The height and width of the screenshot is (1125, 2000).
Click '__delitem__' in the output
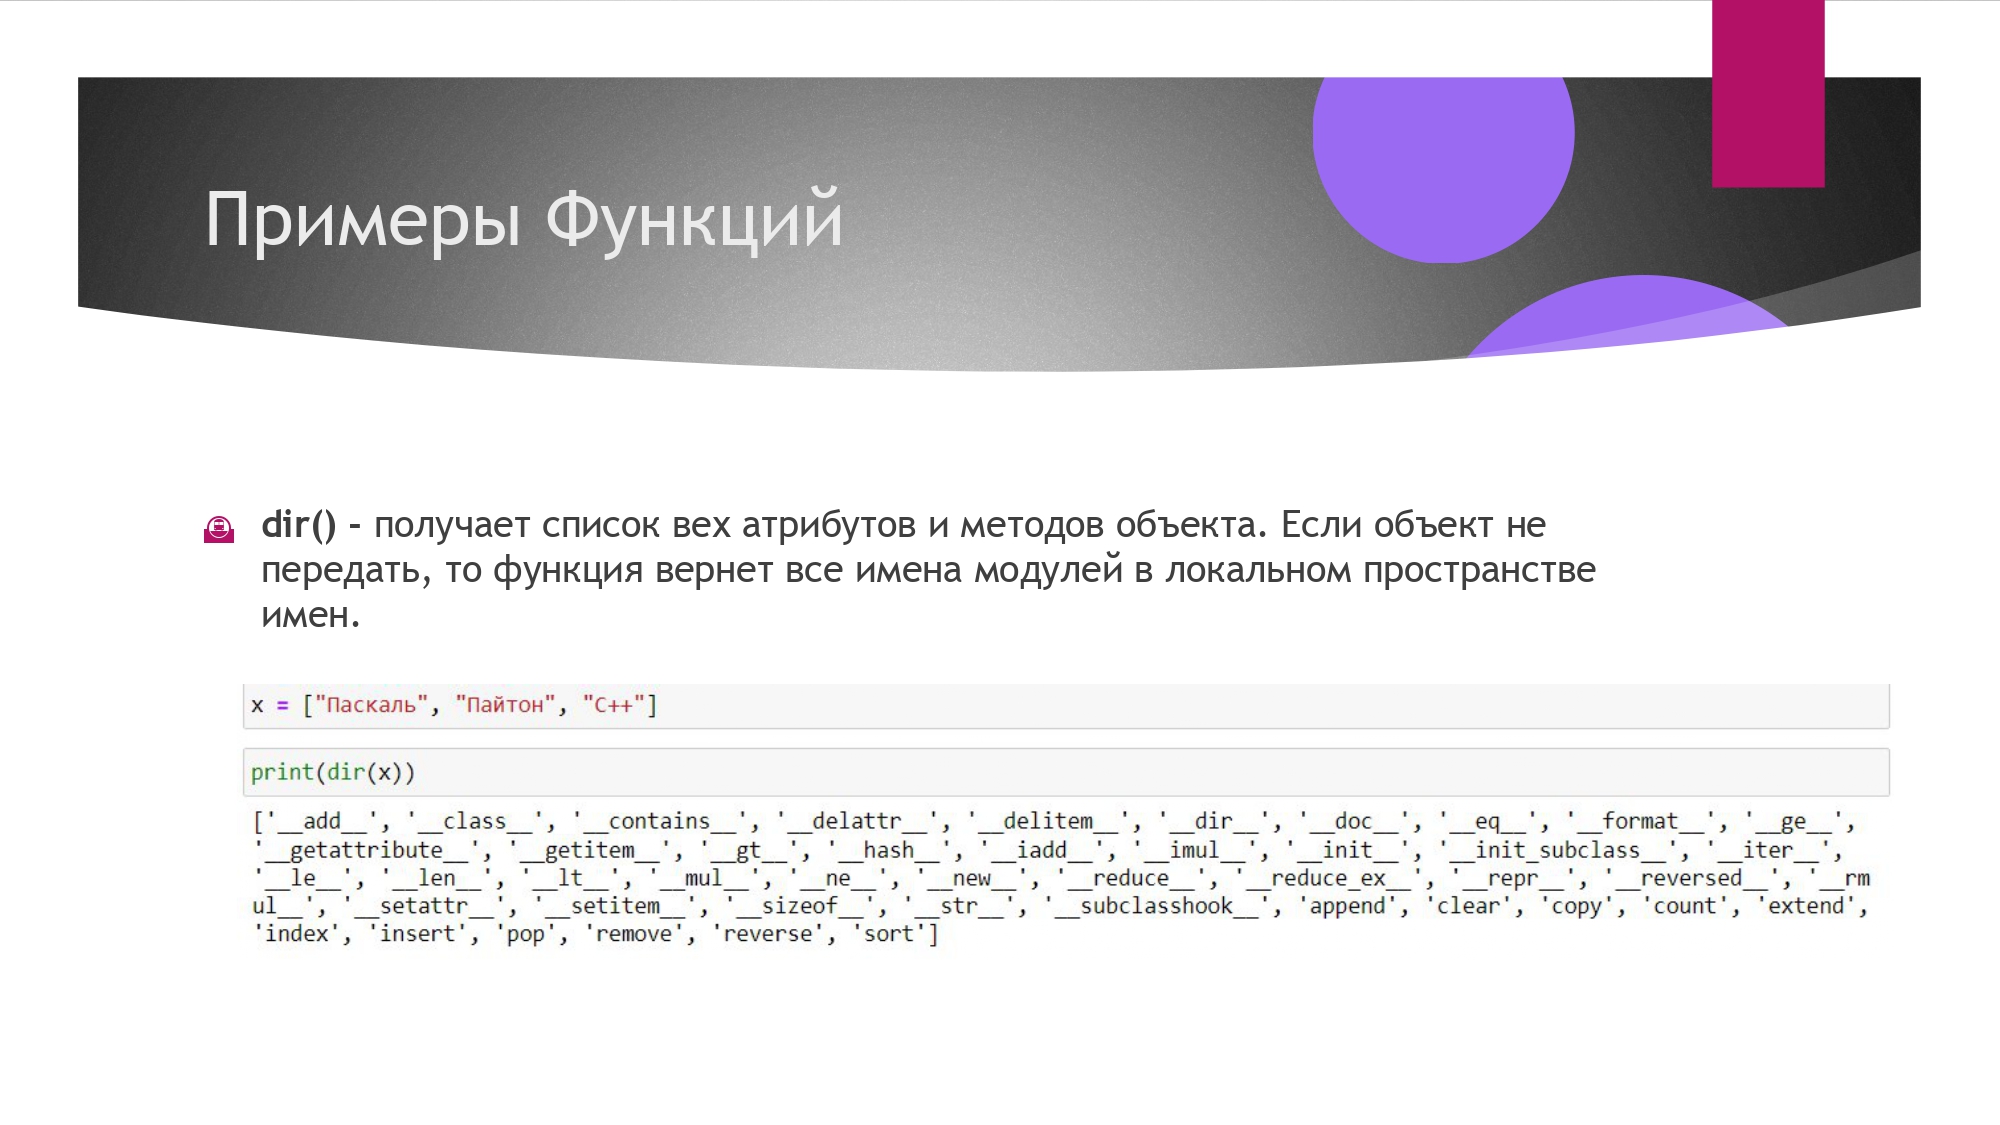1048,822
